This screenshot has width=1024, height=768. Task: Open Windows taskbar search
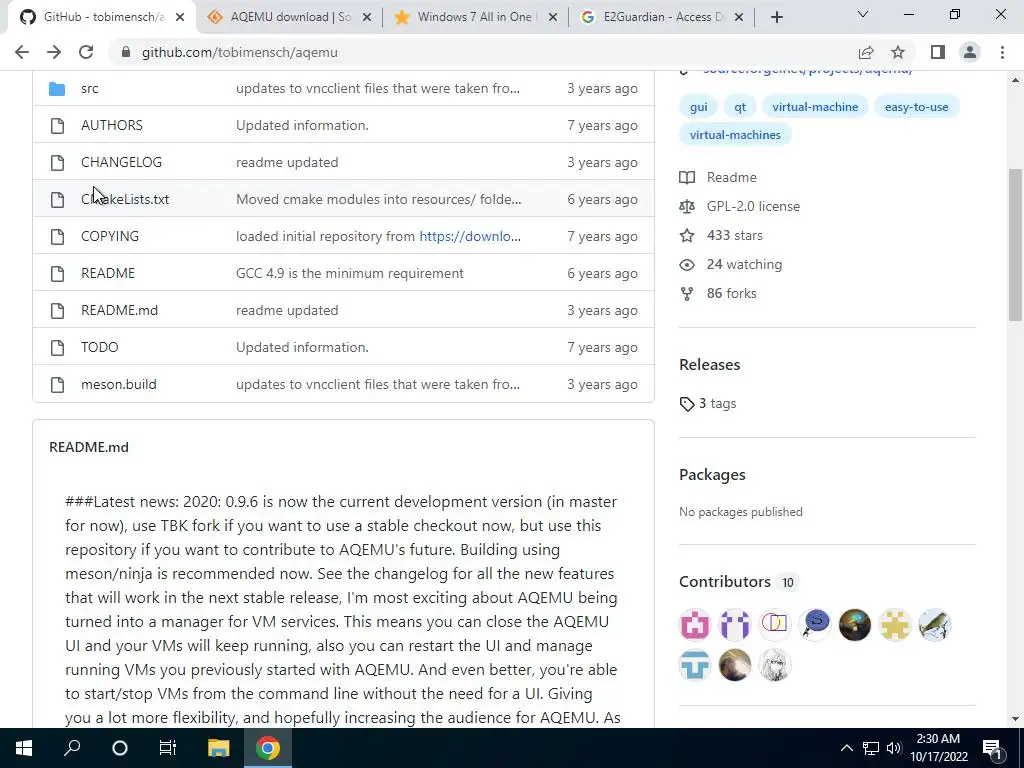(72, 748)
